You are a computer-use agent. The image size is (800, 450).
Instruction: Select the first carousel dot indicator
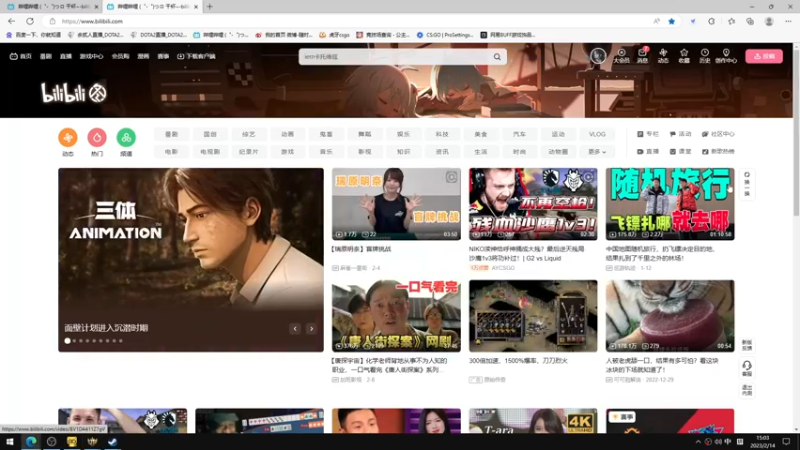(67, 341)
